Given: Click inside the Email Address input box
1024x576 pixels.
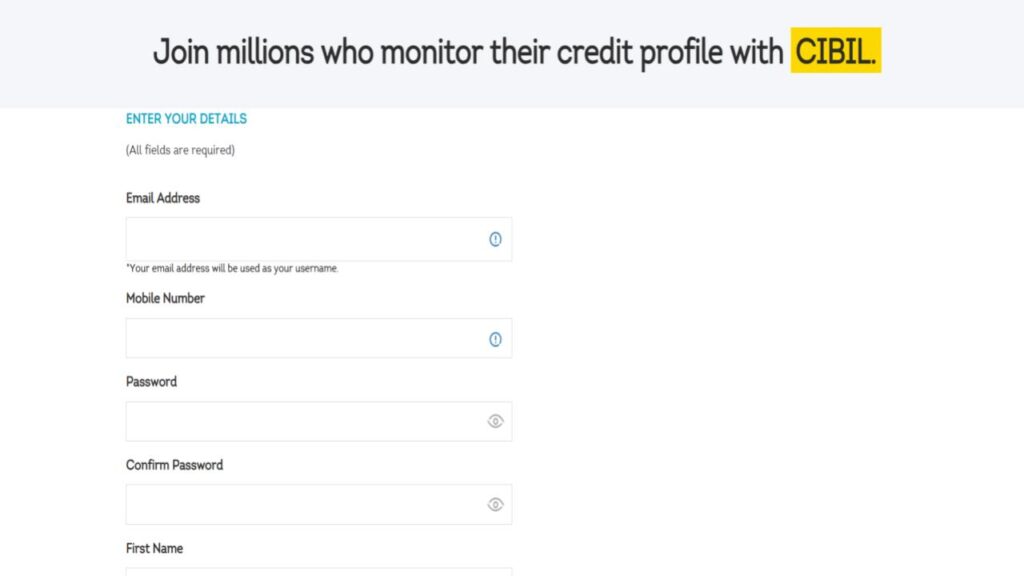Looking at the screenshot, I should pyautogui.click(x=300, y=238).
